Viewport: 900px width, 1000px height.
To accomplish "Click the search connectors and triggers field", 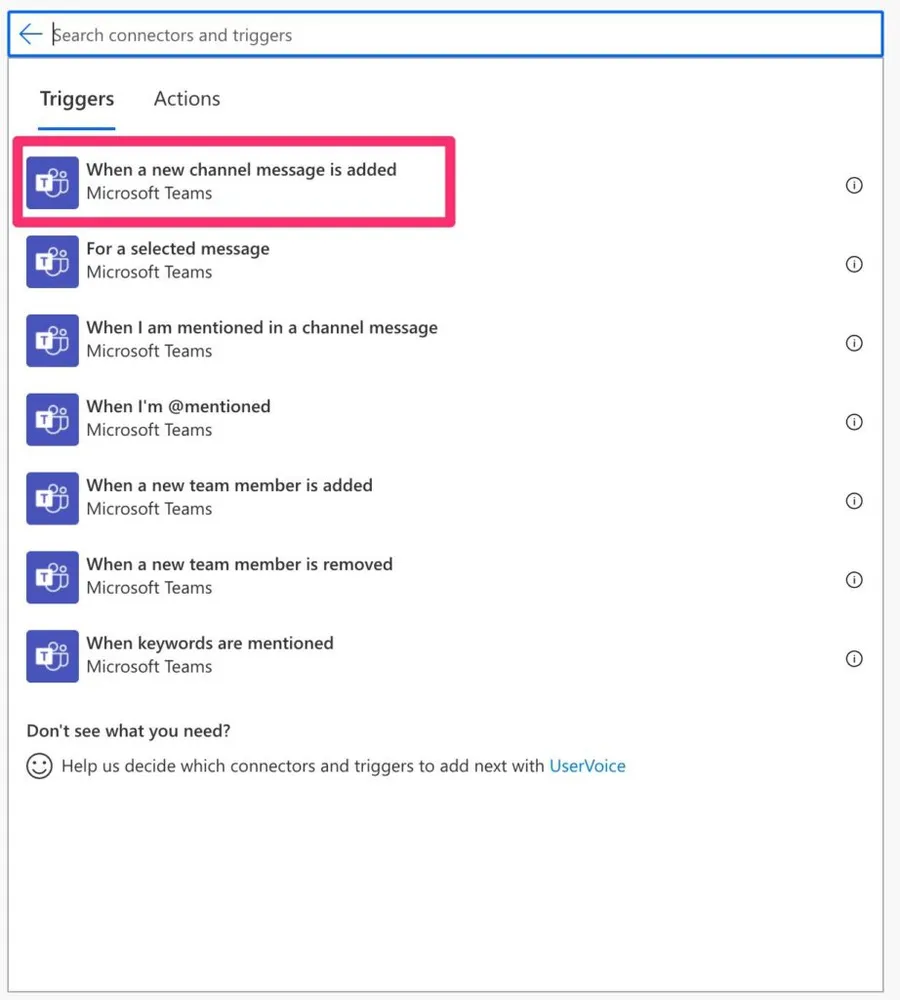I will coord(460,35).
